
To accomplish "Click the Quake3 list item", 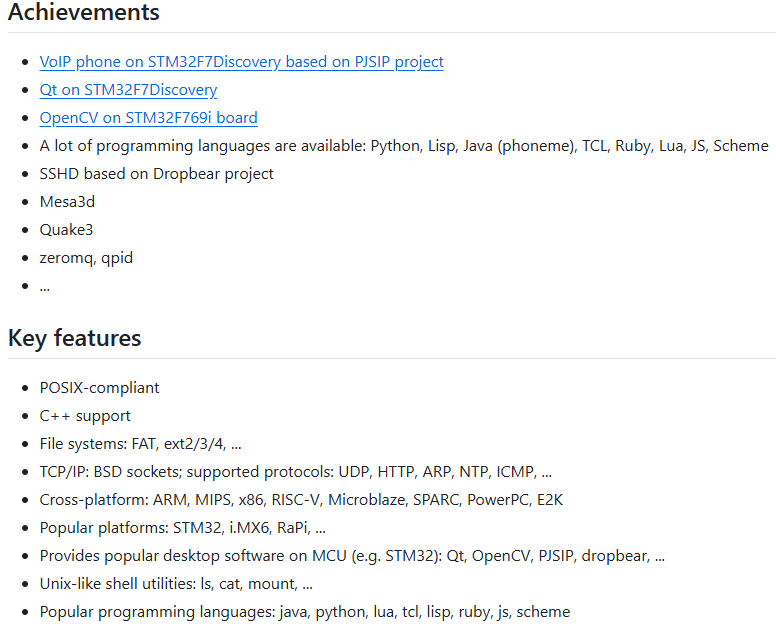I will point(66,230).
